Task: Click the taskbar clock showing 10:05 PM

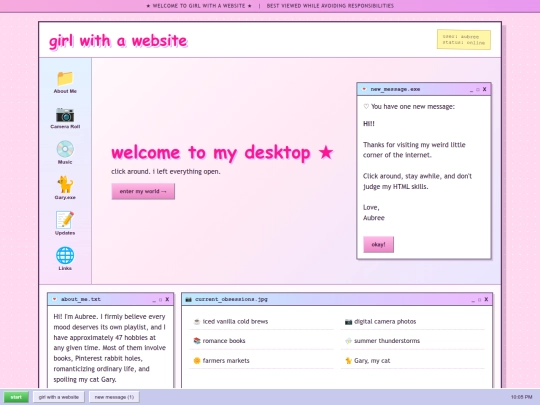Action: tap(522, 397)
